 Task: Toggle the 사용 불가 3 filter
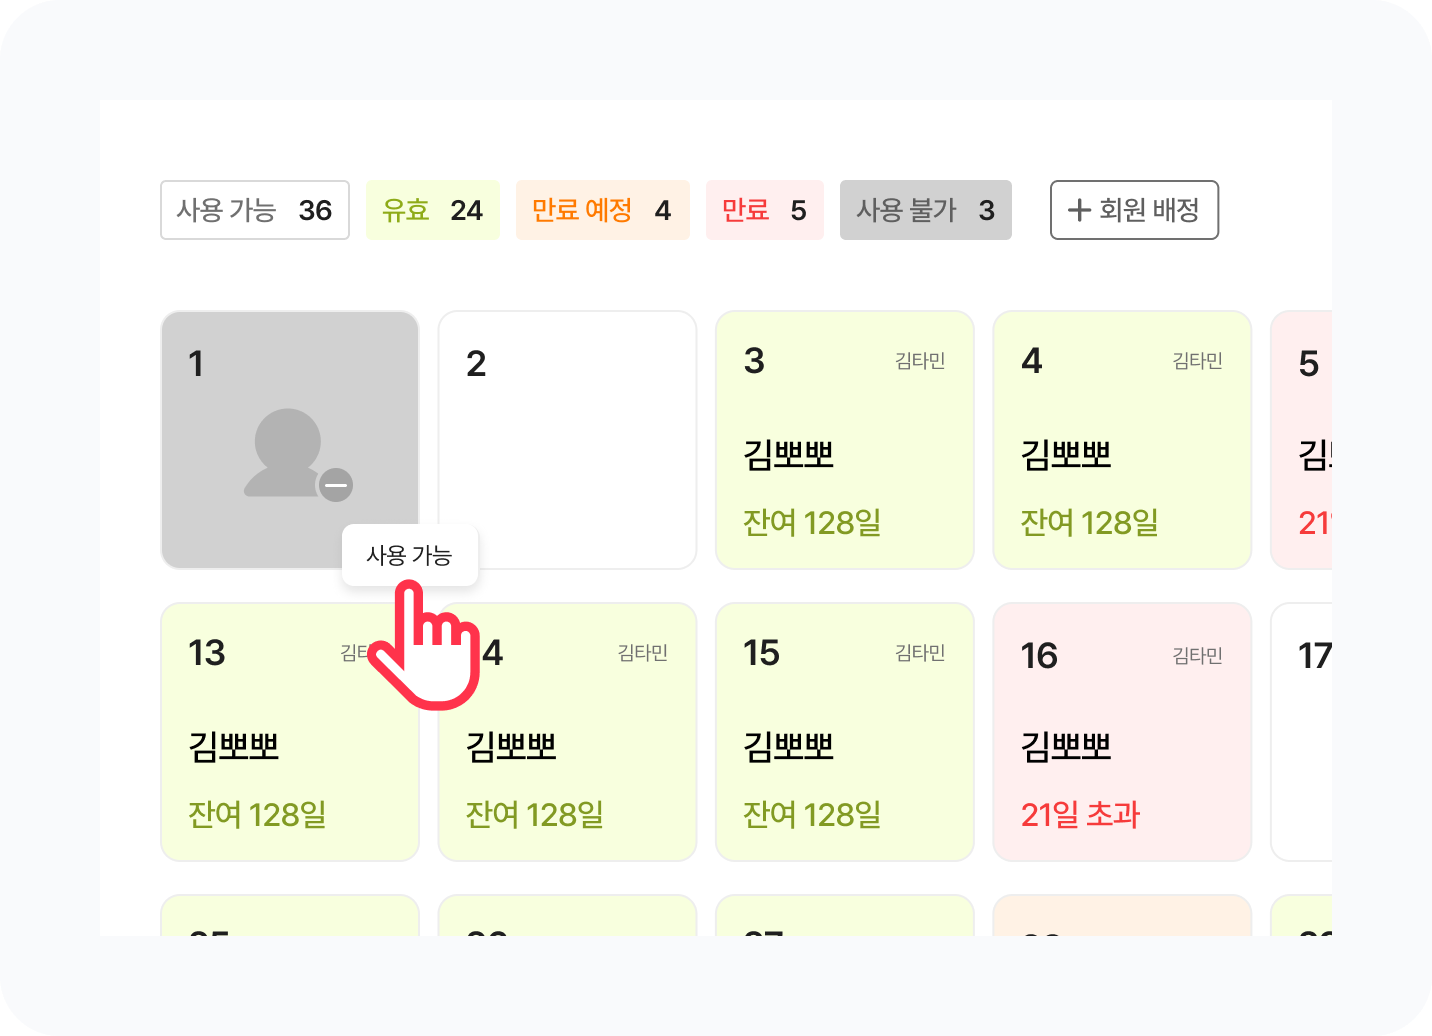coord(925,210)
